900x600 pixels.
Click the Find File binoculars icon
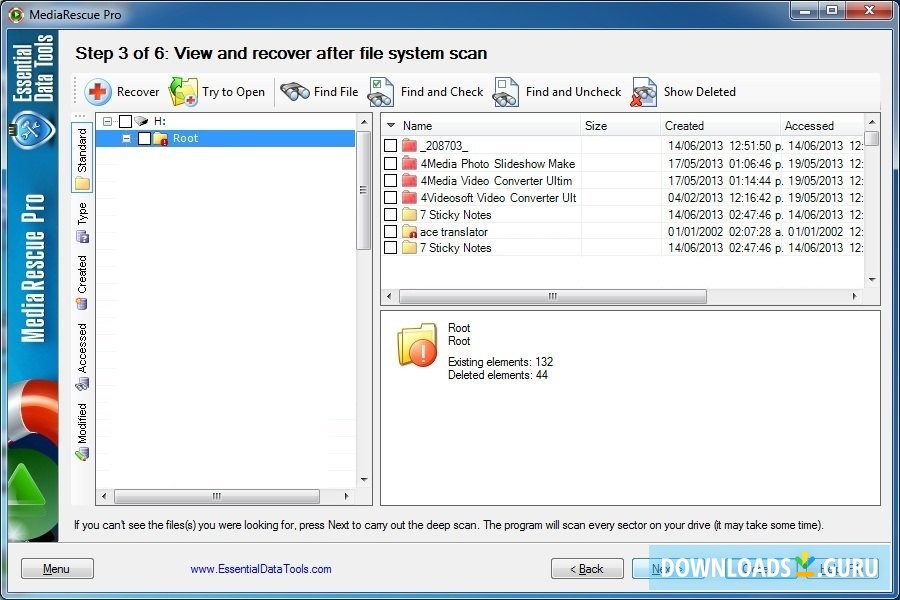(x=294, y=91)
